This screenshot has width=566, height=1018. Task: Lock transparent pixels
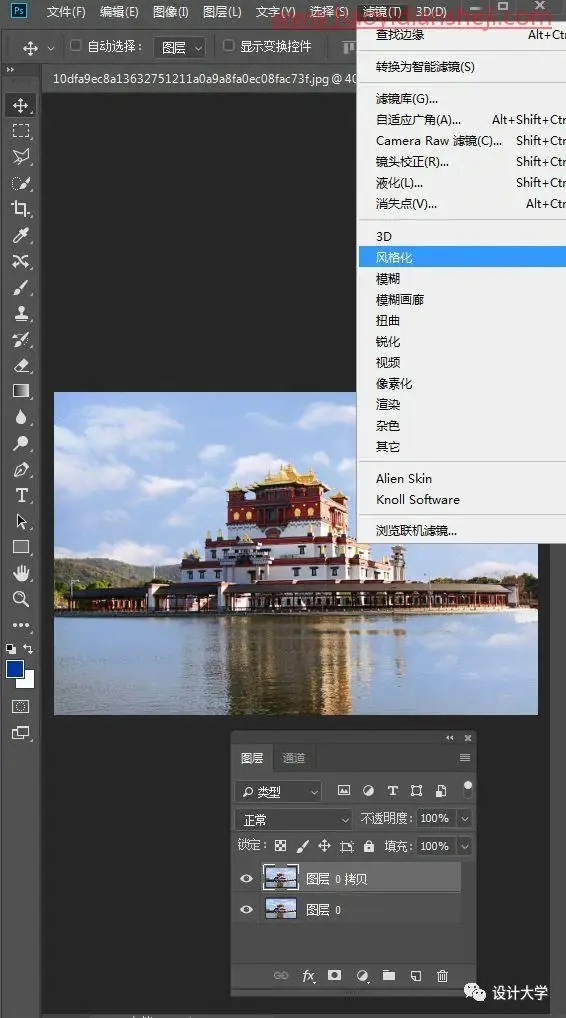click(x=280, y=845)
